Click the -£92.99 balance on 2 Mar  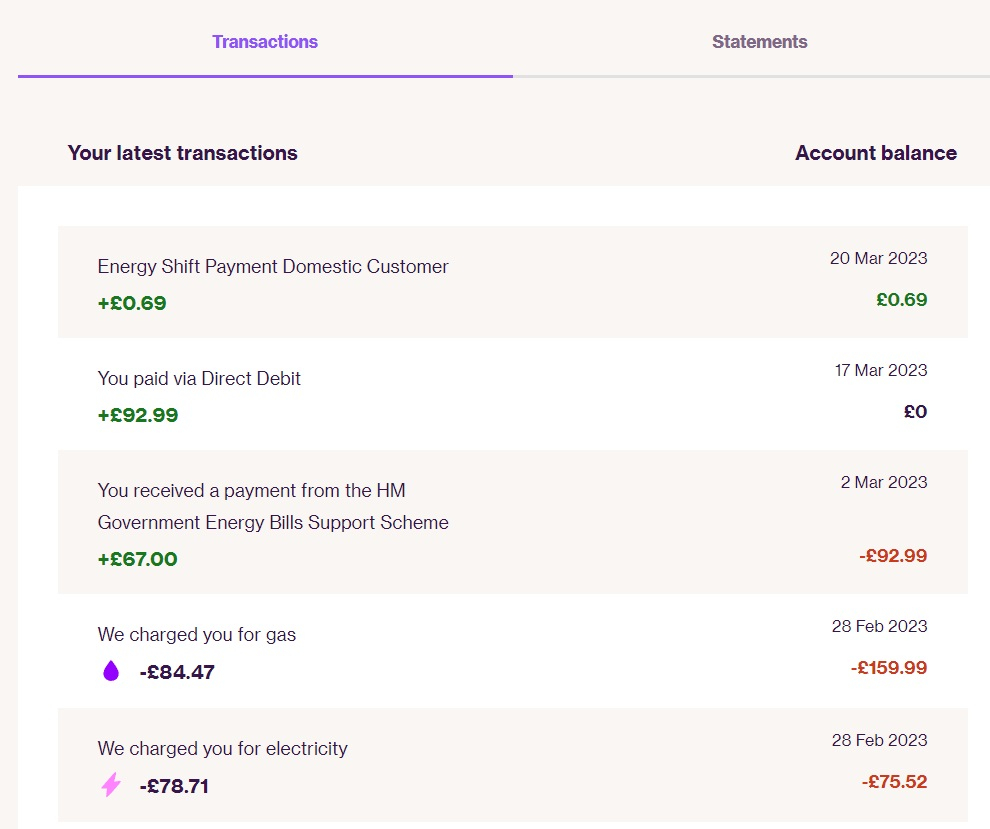pos(893,556)
